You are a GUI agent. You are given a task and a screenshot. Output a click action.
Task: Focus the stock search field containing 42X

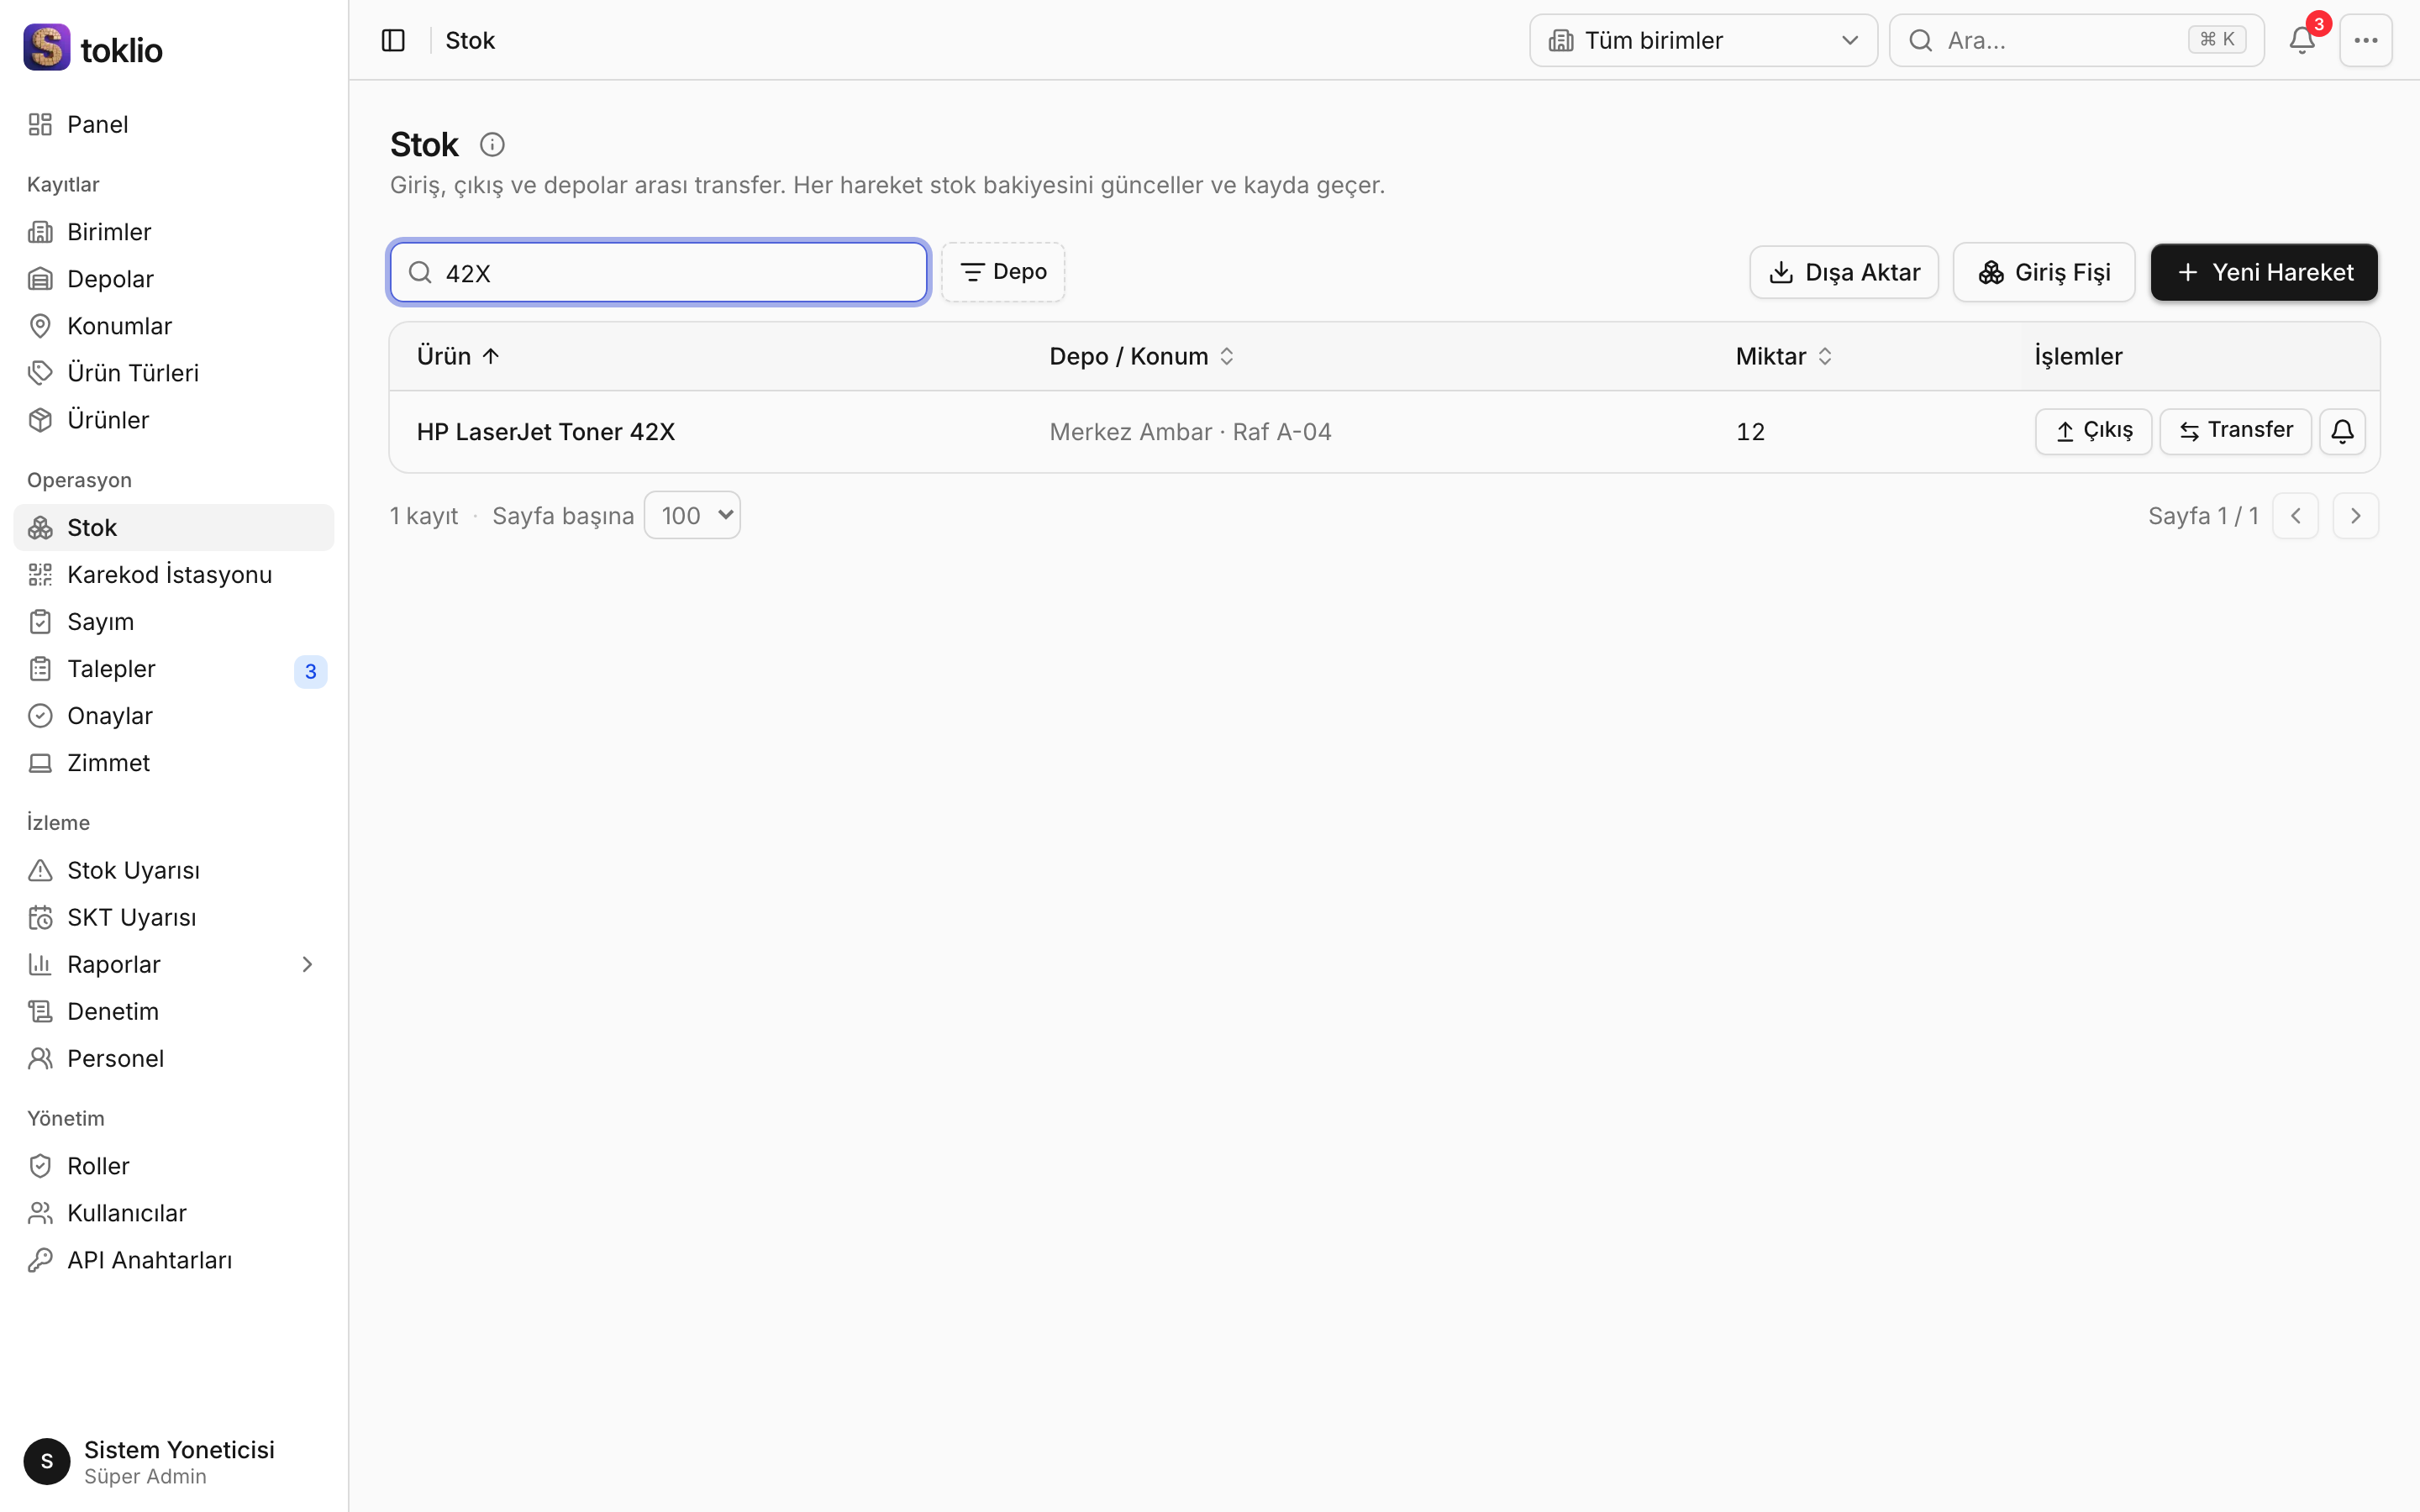tap(659, 272)
